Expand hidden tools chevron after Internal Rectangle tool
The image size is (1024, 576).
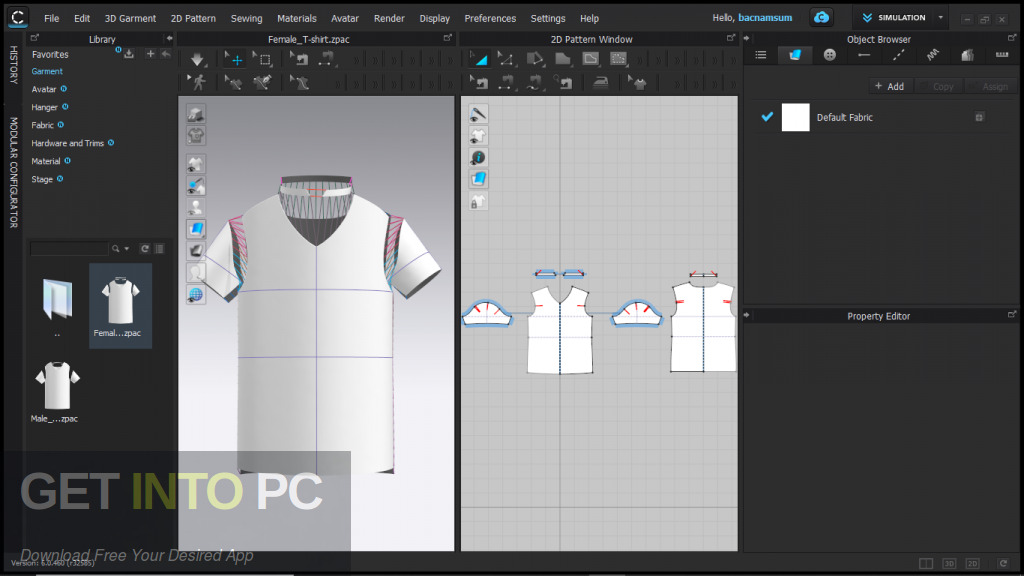pyautogui.click(x=639, y=61)
